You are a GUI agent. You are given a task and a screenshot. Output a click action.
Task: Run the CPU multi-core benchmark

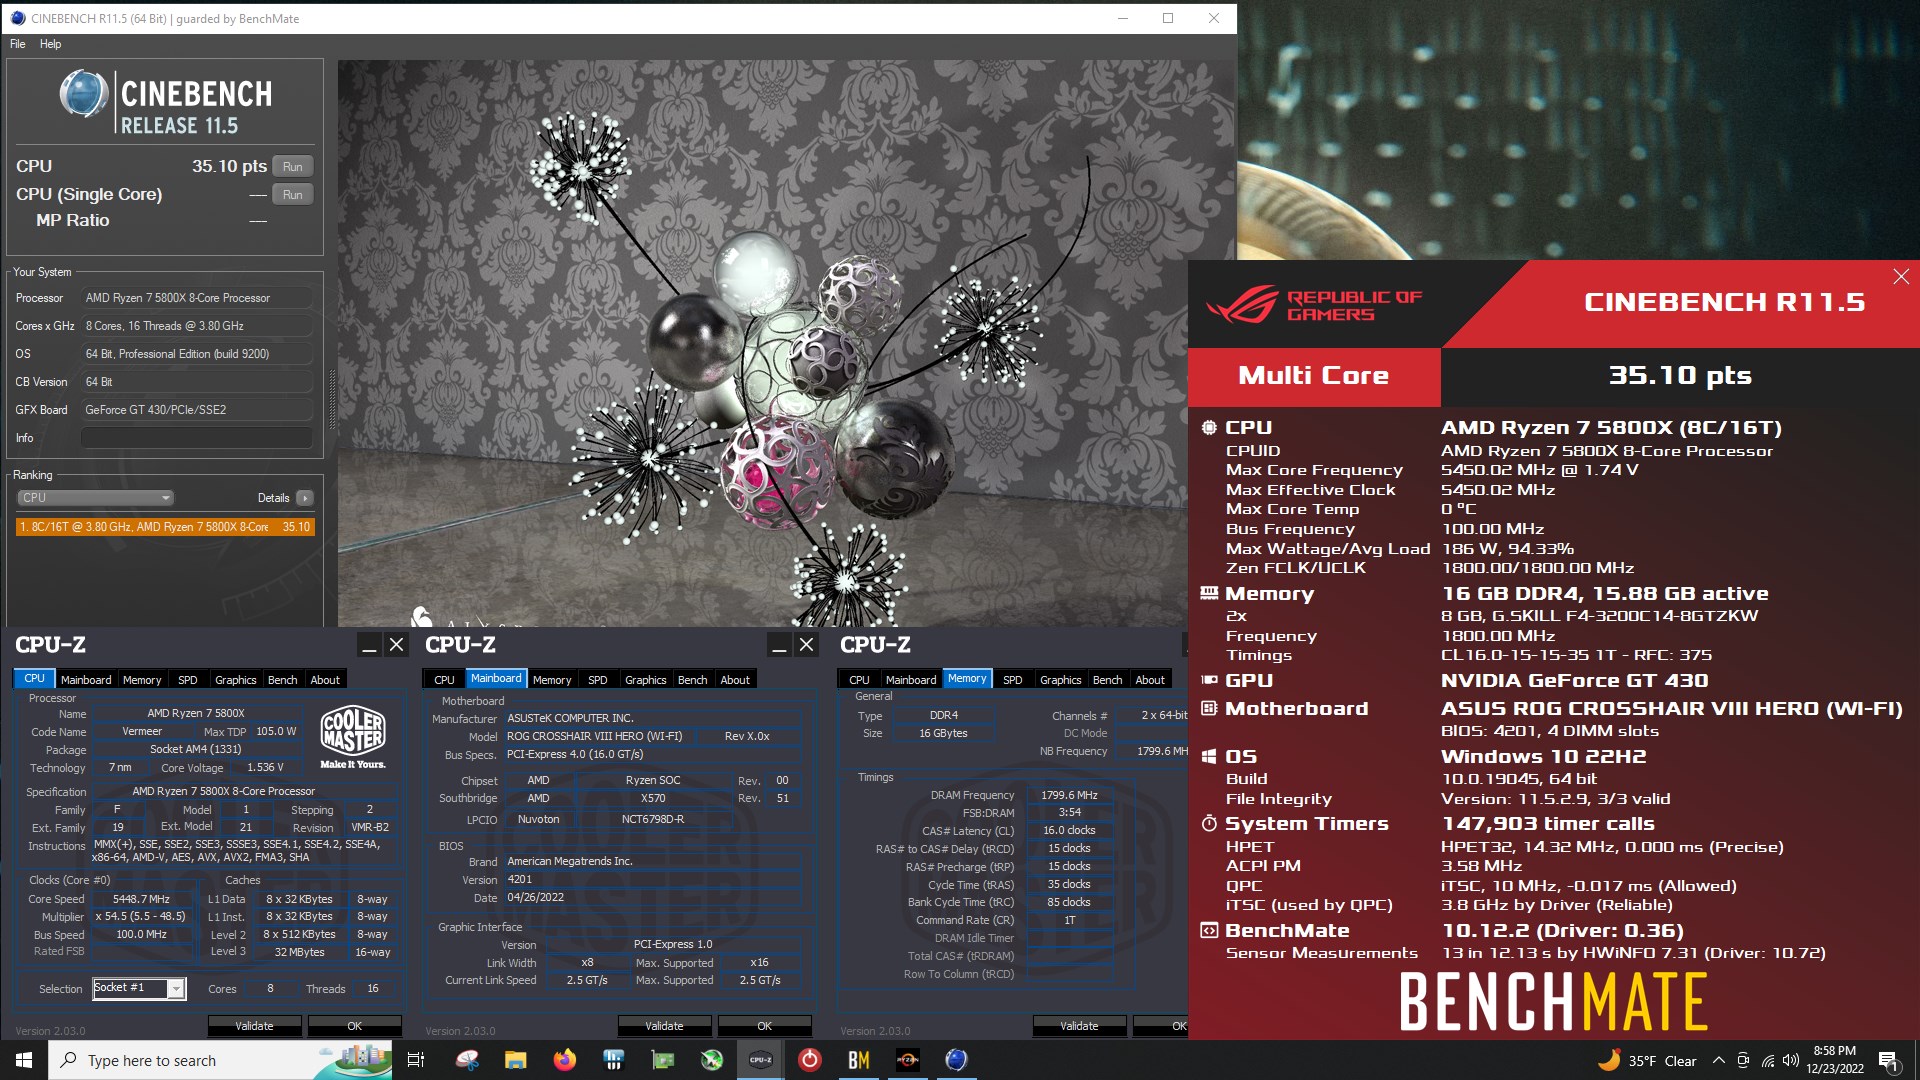292,166
